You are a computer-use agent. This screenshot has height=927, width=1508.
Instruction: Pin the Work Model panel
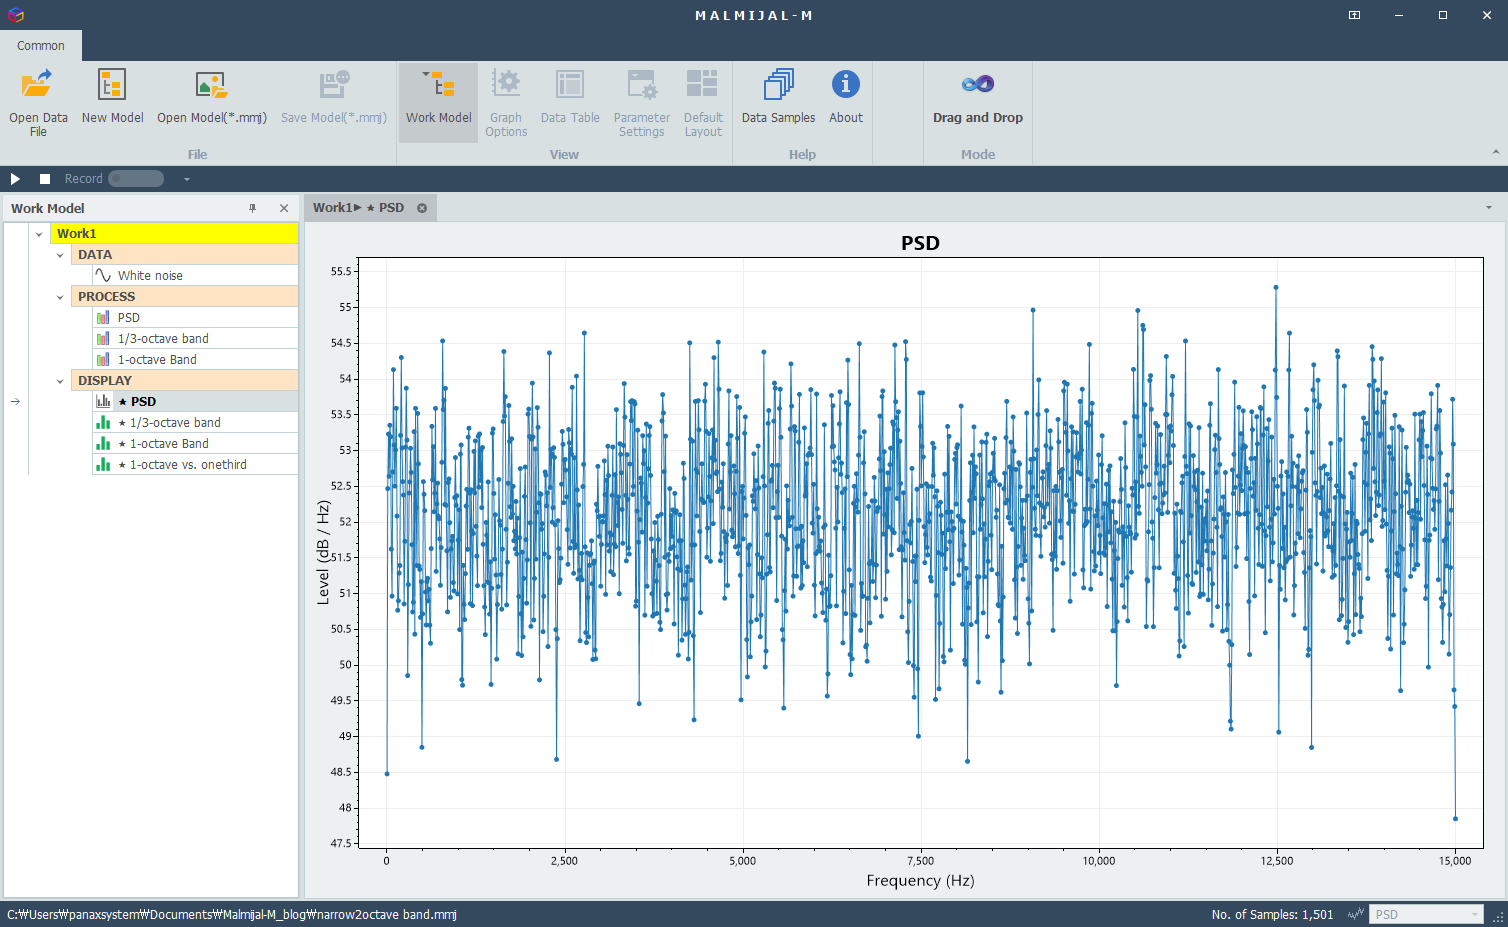click(253, 208)
